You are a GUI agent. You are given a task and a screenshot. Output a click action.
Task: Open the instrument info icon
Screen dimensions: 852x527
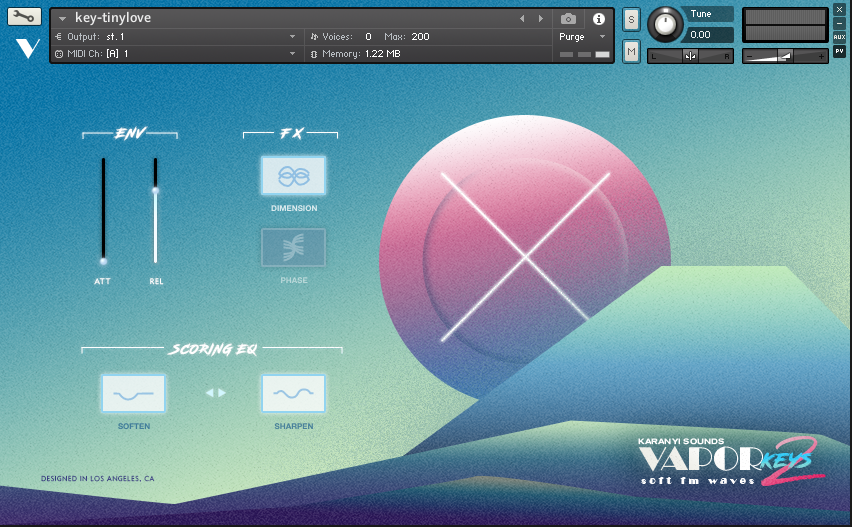599,19
